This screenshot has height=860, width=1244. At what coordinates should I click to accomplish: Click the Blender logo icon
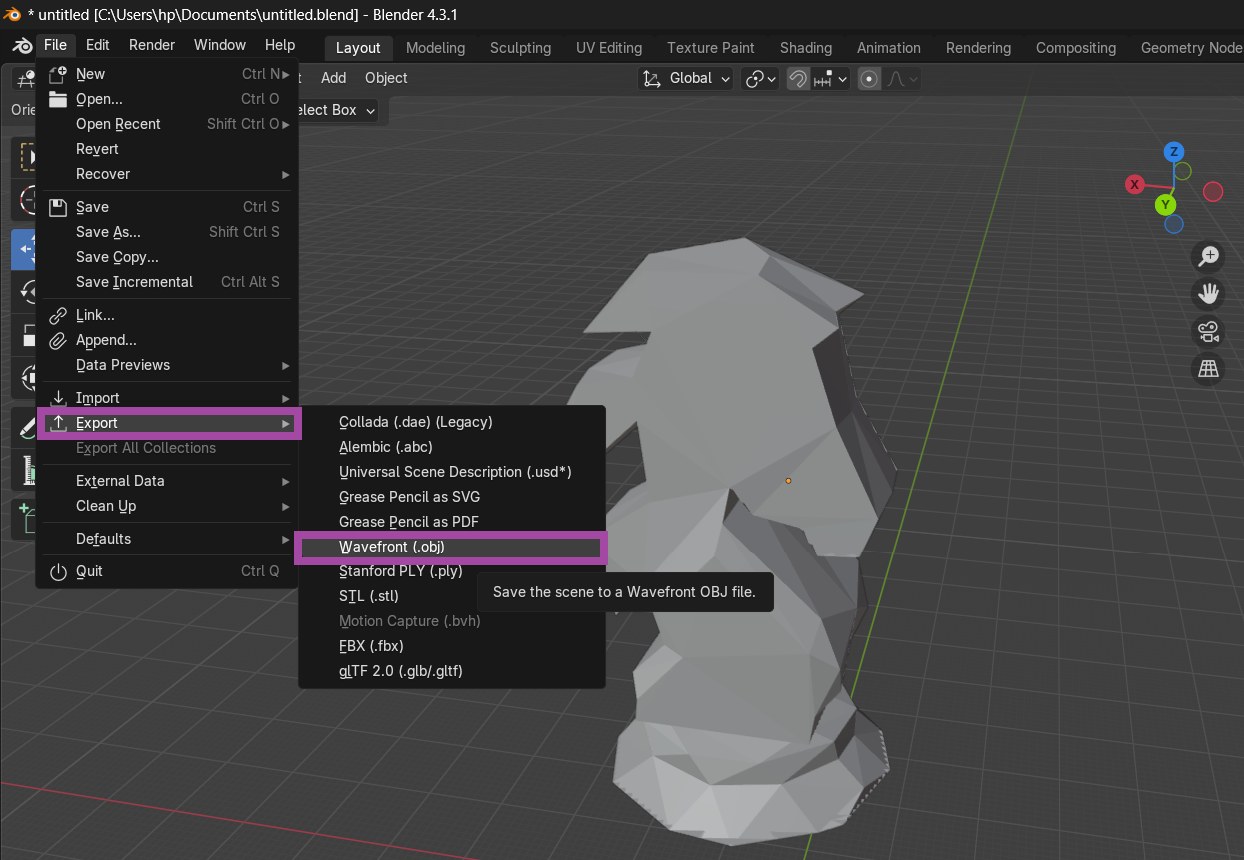(x=22, y=46)
